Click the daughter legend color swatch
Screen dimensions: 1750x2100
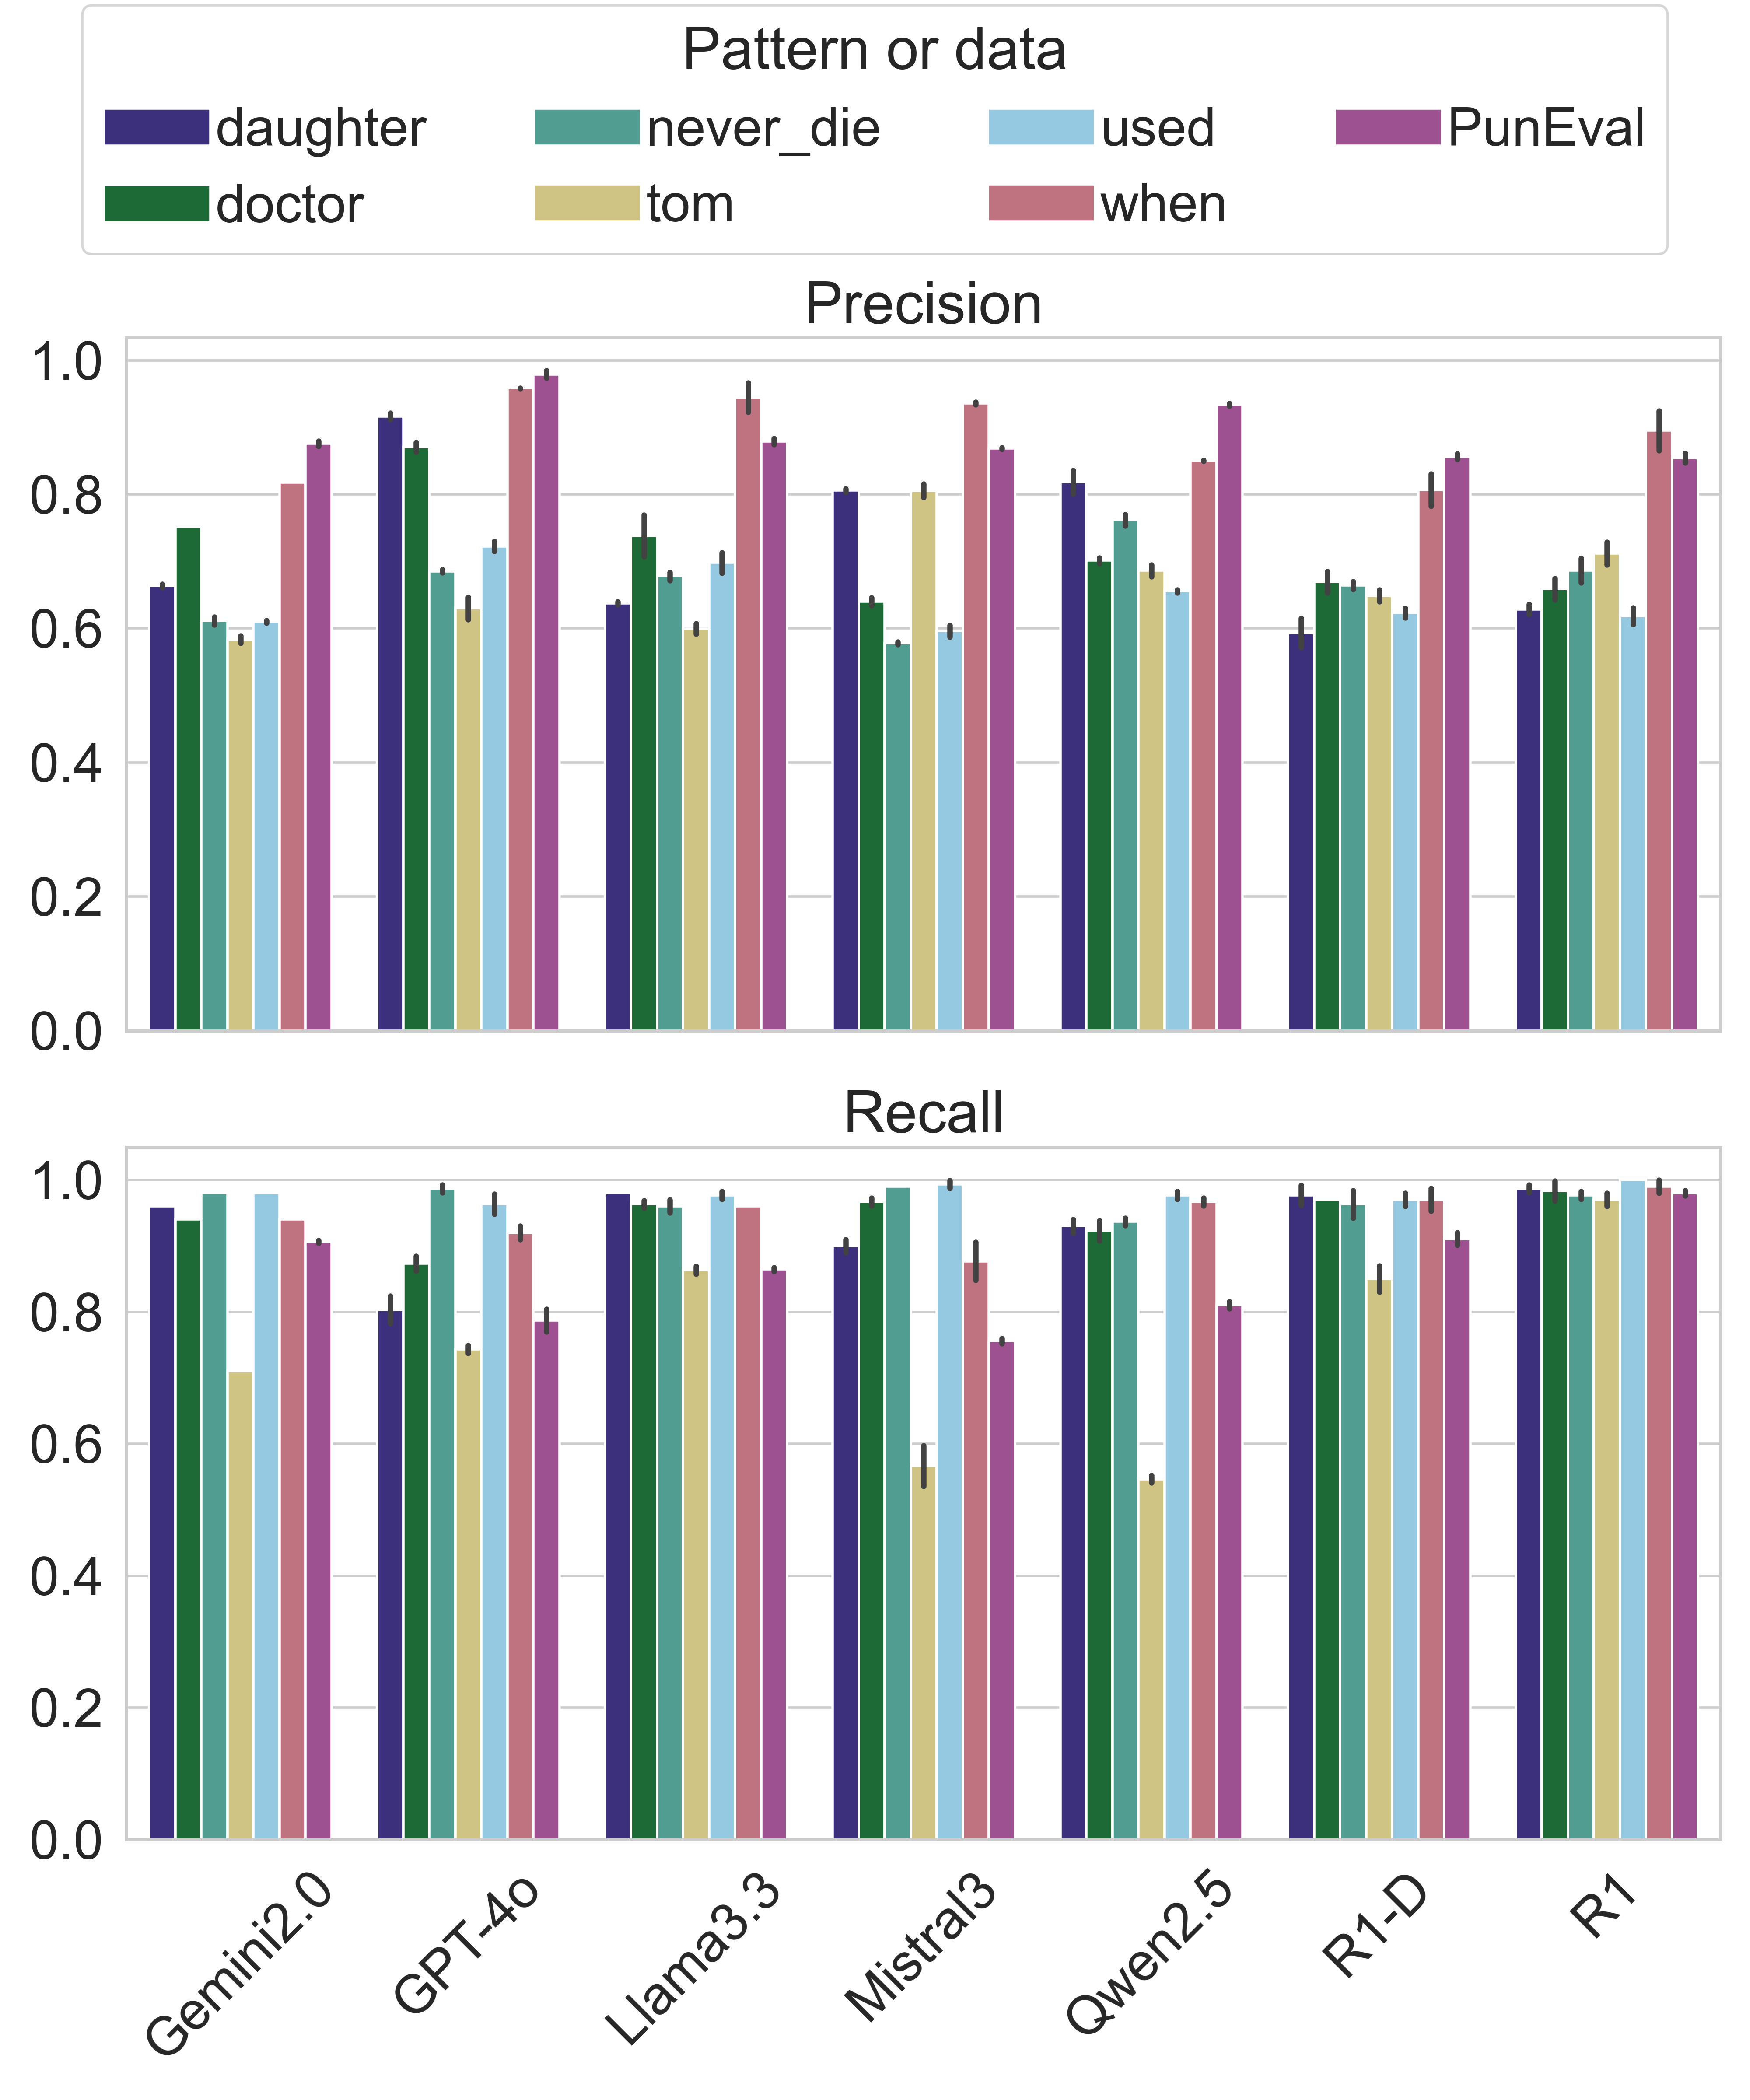point(157,127)
